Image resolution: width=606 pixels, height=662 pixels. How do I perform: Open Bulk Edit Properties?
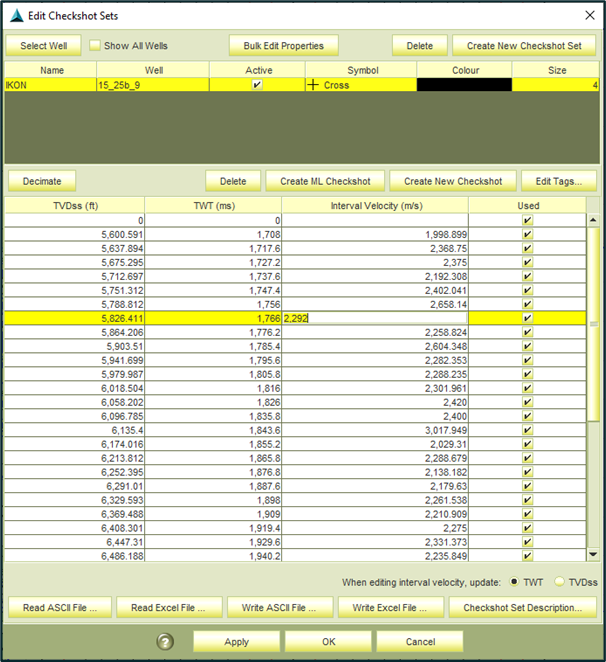pyautogui.click(x=284, y=46)
